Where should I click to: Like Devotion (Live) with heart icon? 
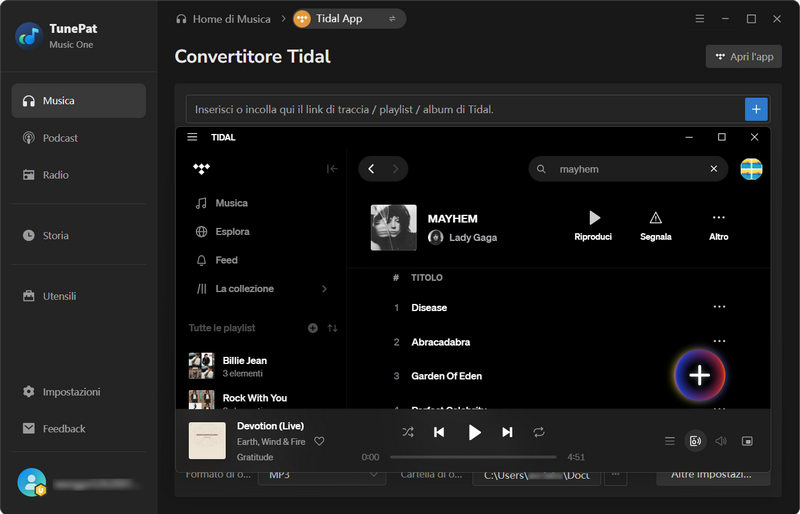click(319, 441)
